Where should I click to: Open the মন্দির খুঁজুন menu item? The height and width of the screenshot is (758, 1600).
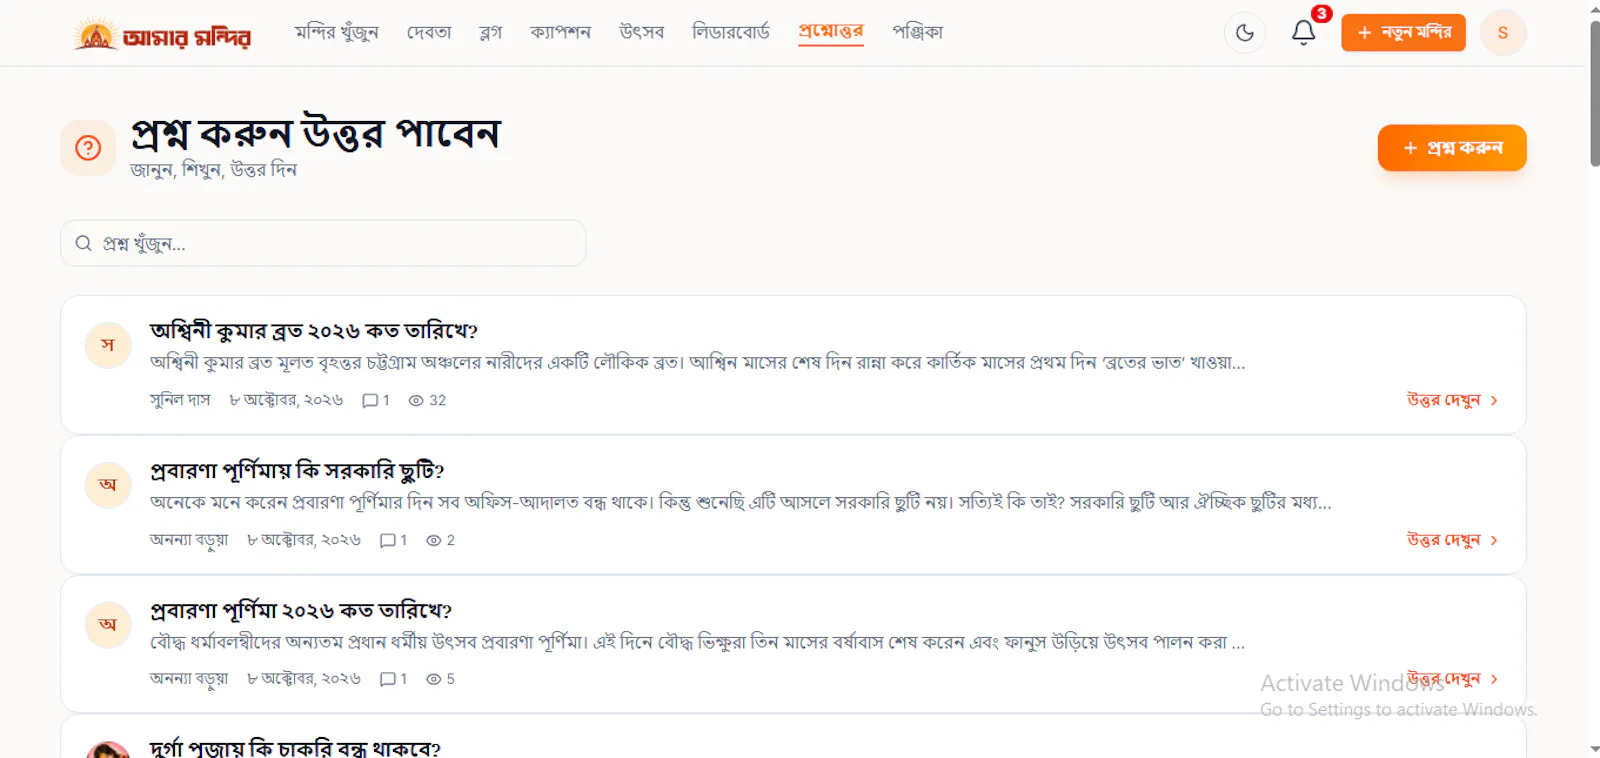click(337, 33)
